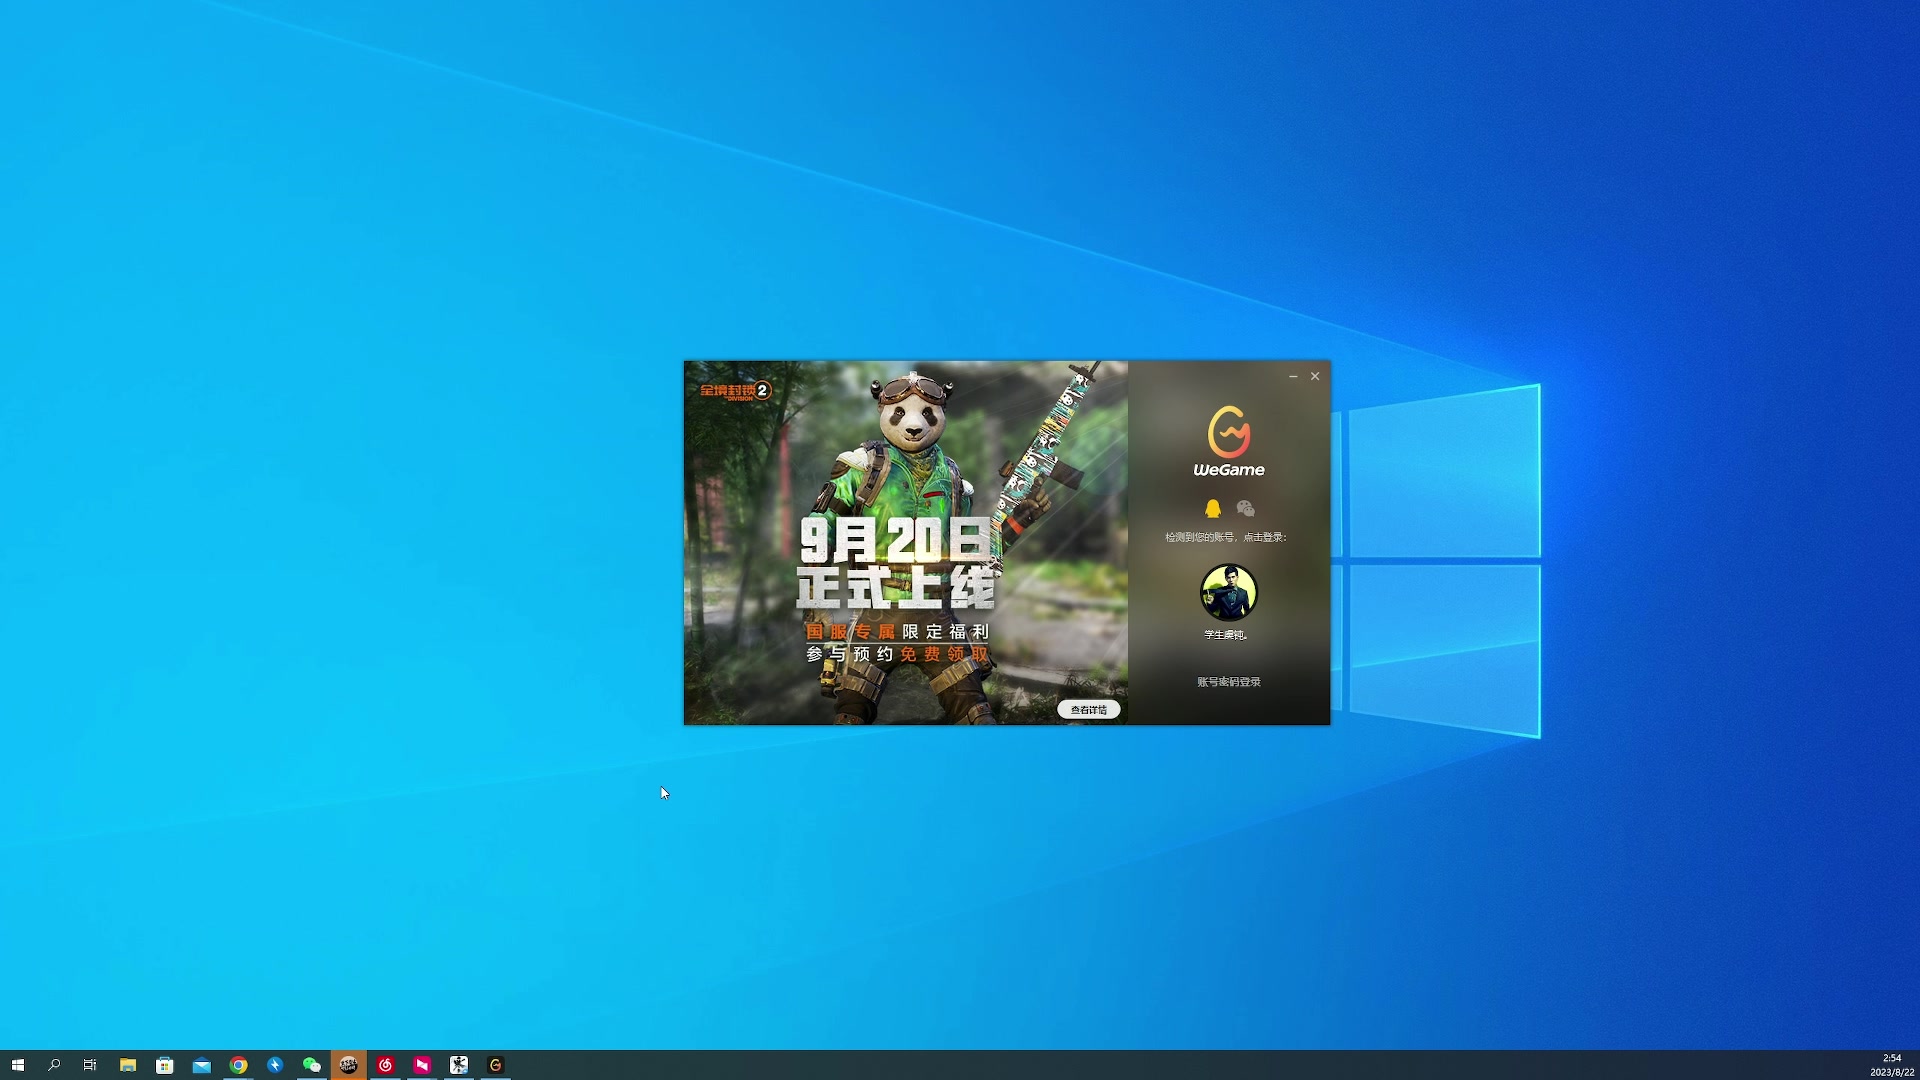Open NetEase Cloud Music from taskbar
The image size is (1920, 1080).
[x=385, y=1065]
